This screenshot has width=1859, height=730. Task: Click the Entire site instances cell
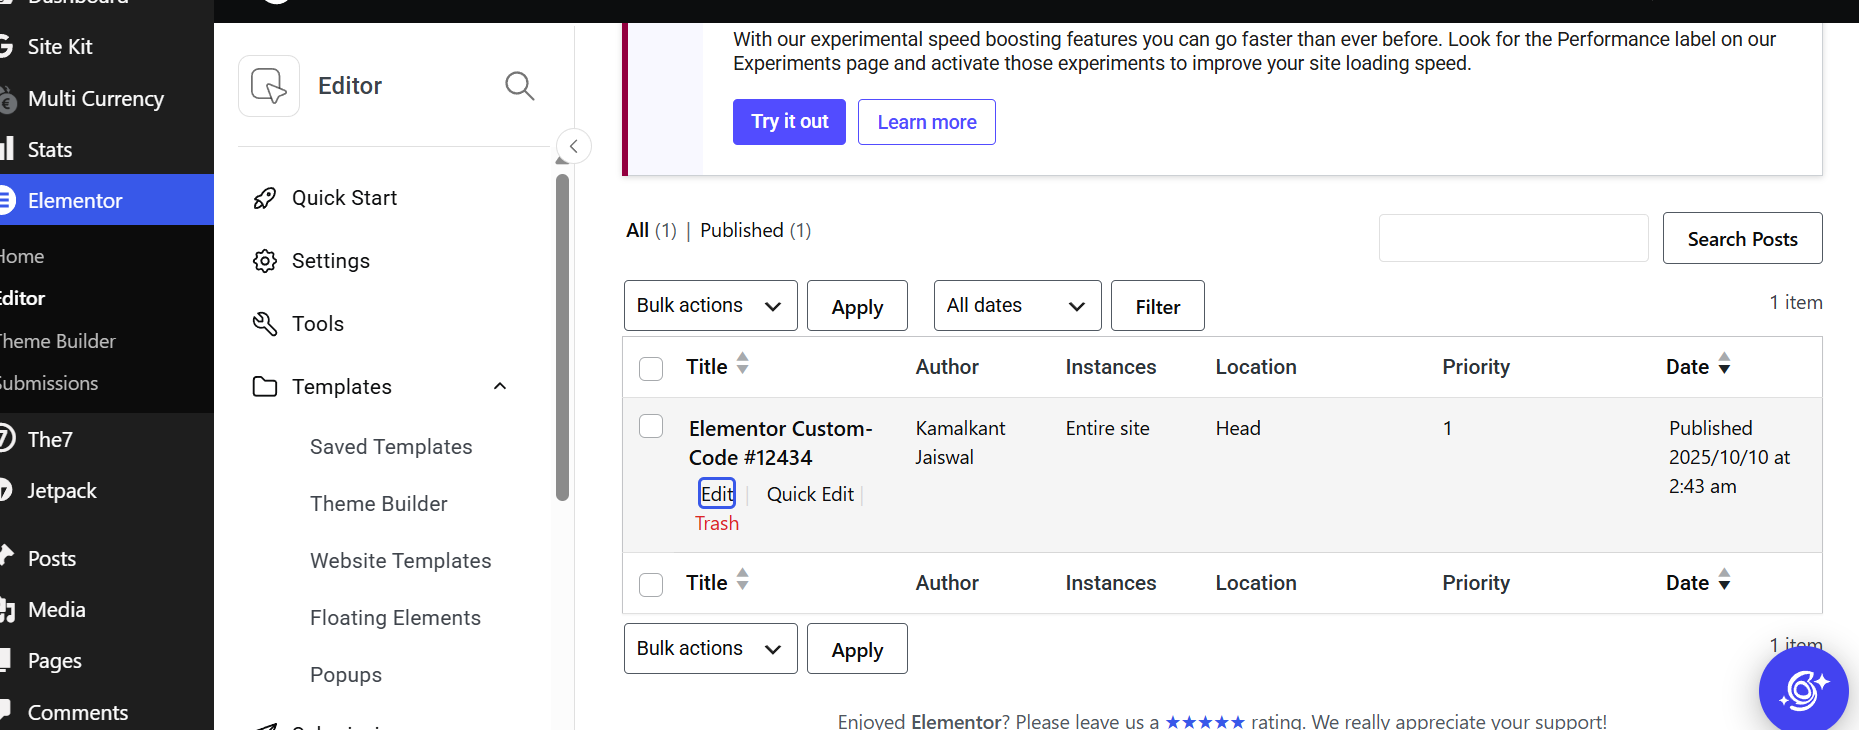[x=1107, y=428]
